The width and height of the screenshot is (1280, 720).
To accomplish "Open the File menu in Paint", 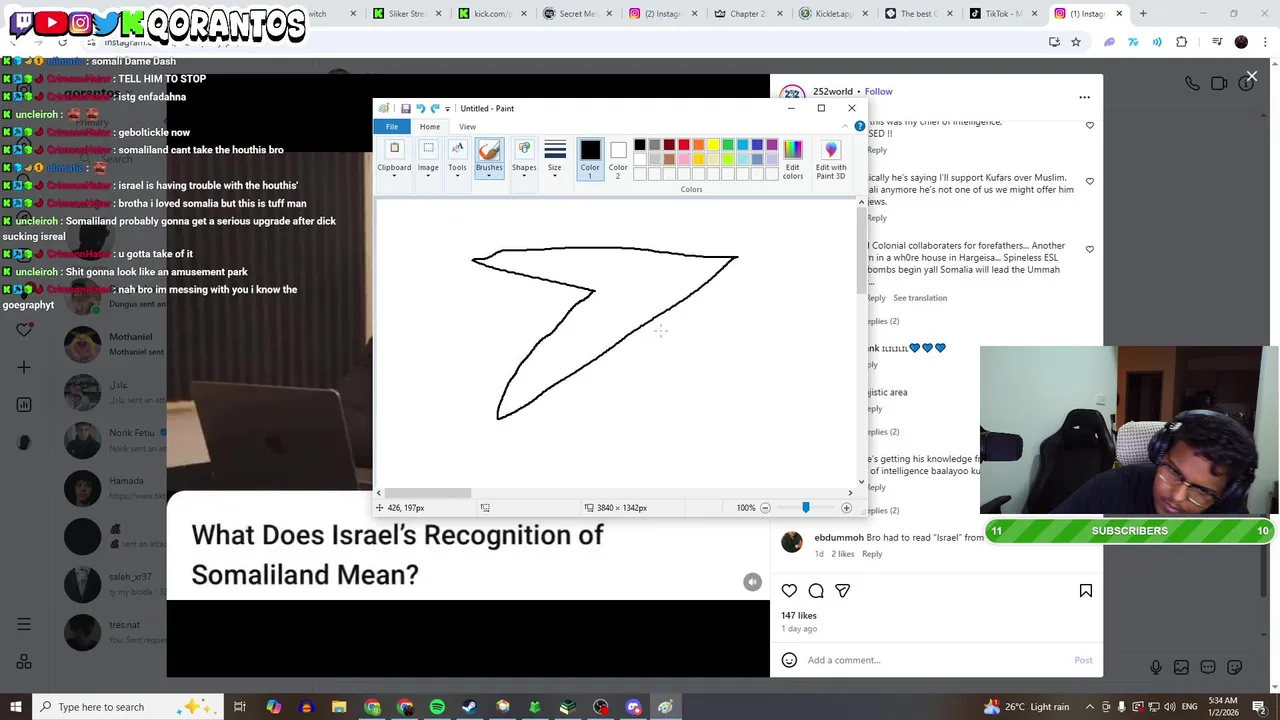I will pos(392,127).
